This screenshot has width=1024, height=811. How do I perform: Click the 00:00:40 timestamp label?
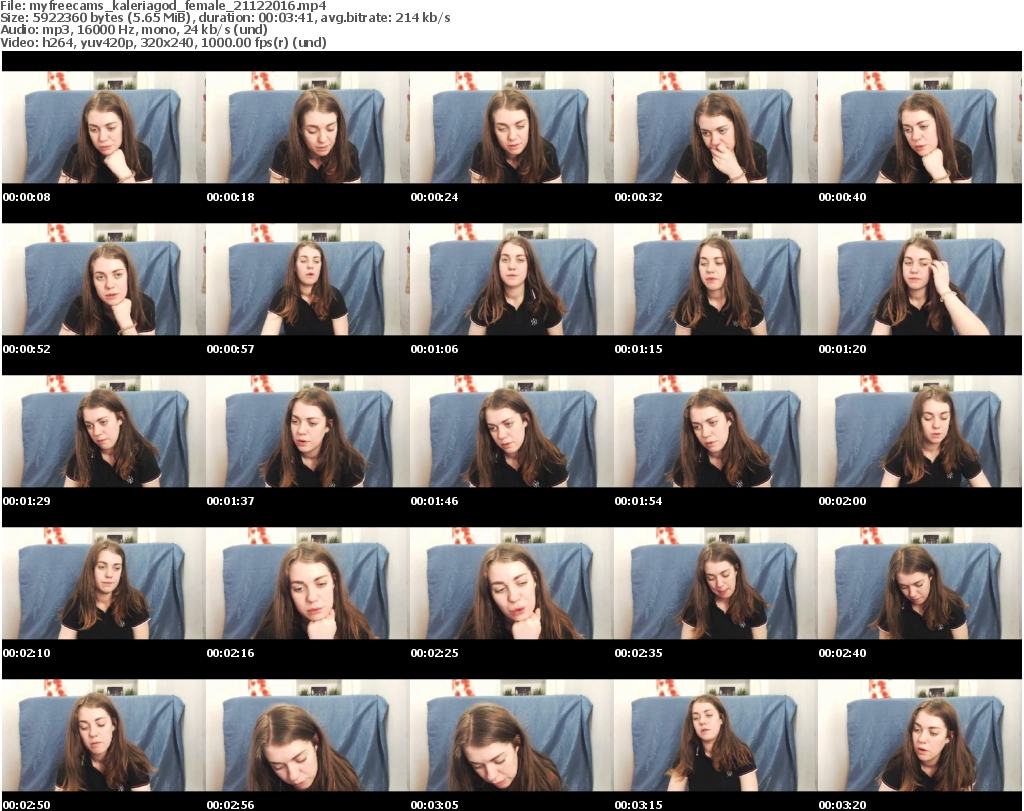[x=842, y=197]
